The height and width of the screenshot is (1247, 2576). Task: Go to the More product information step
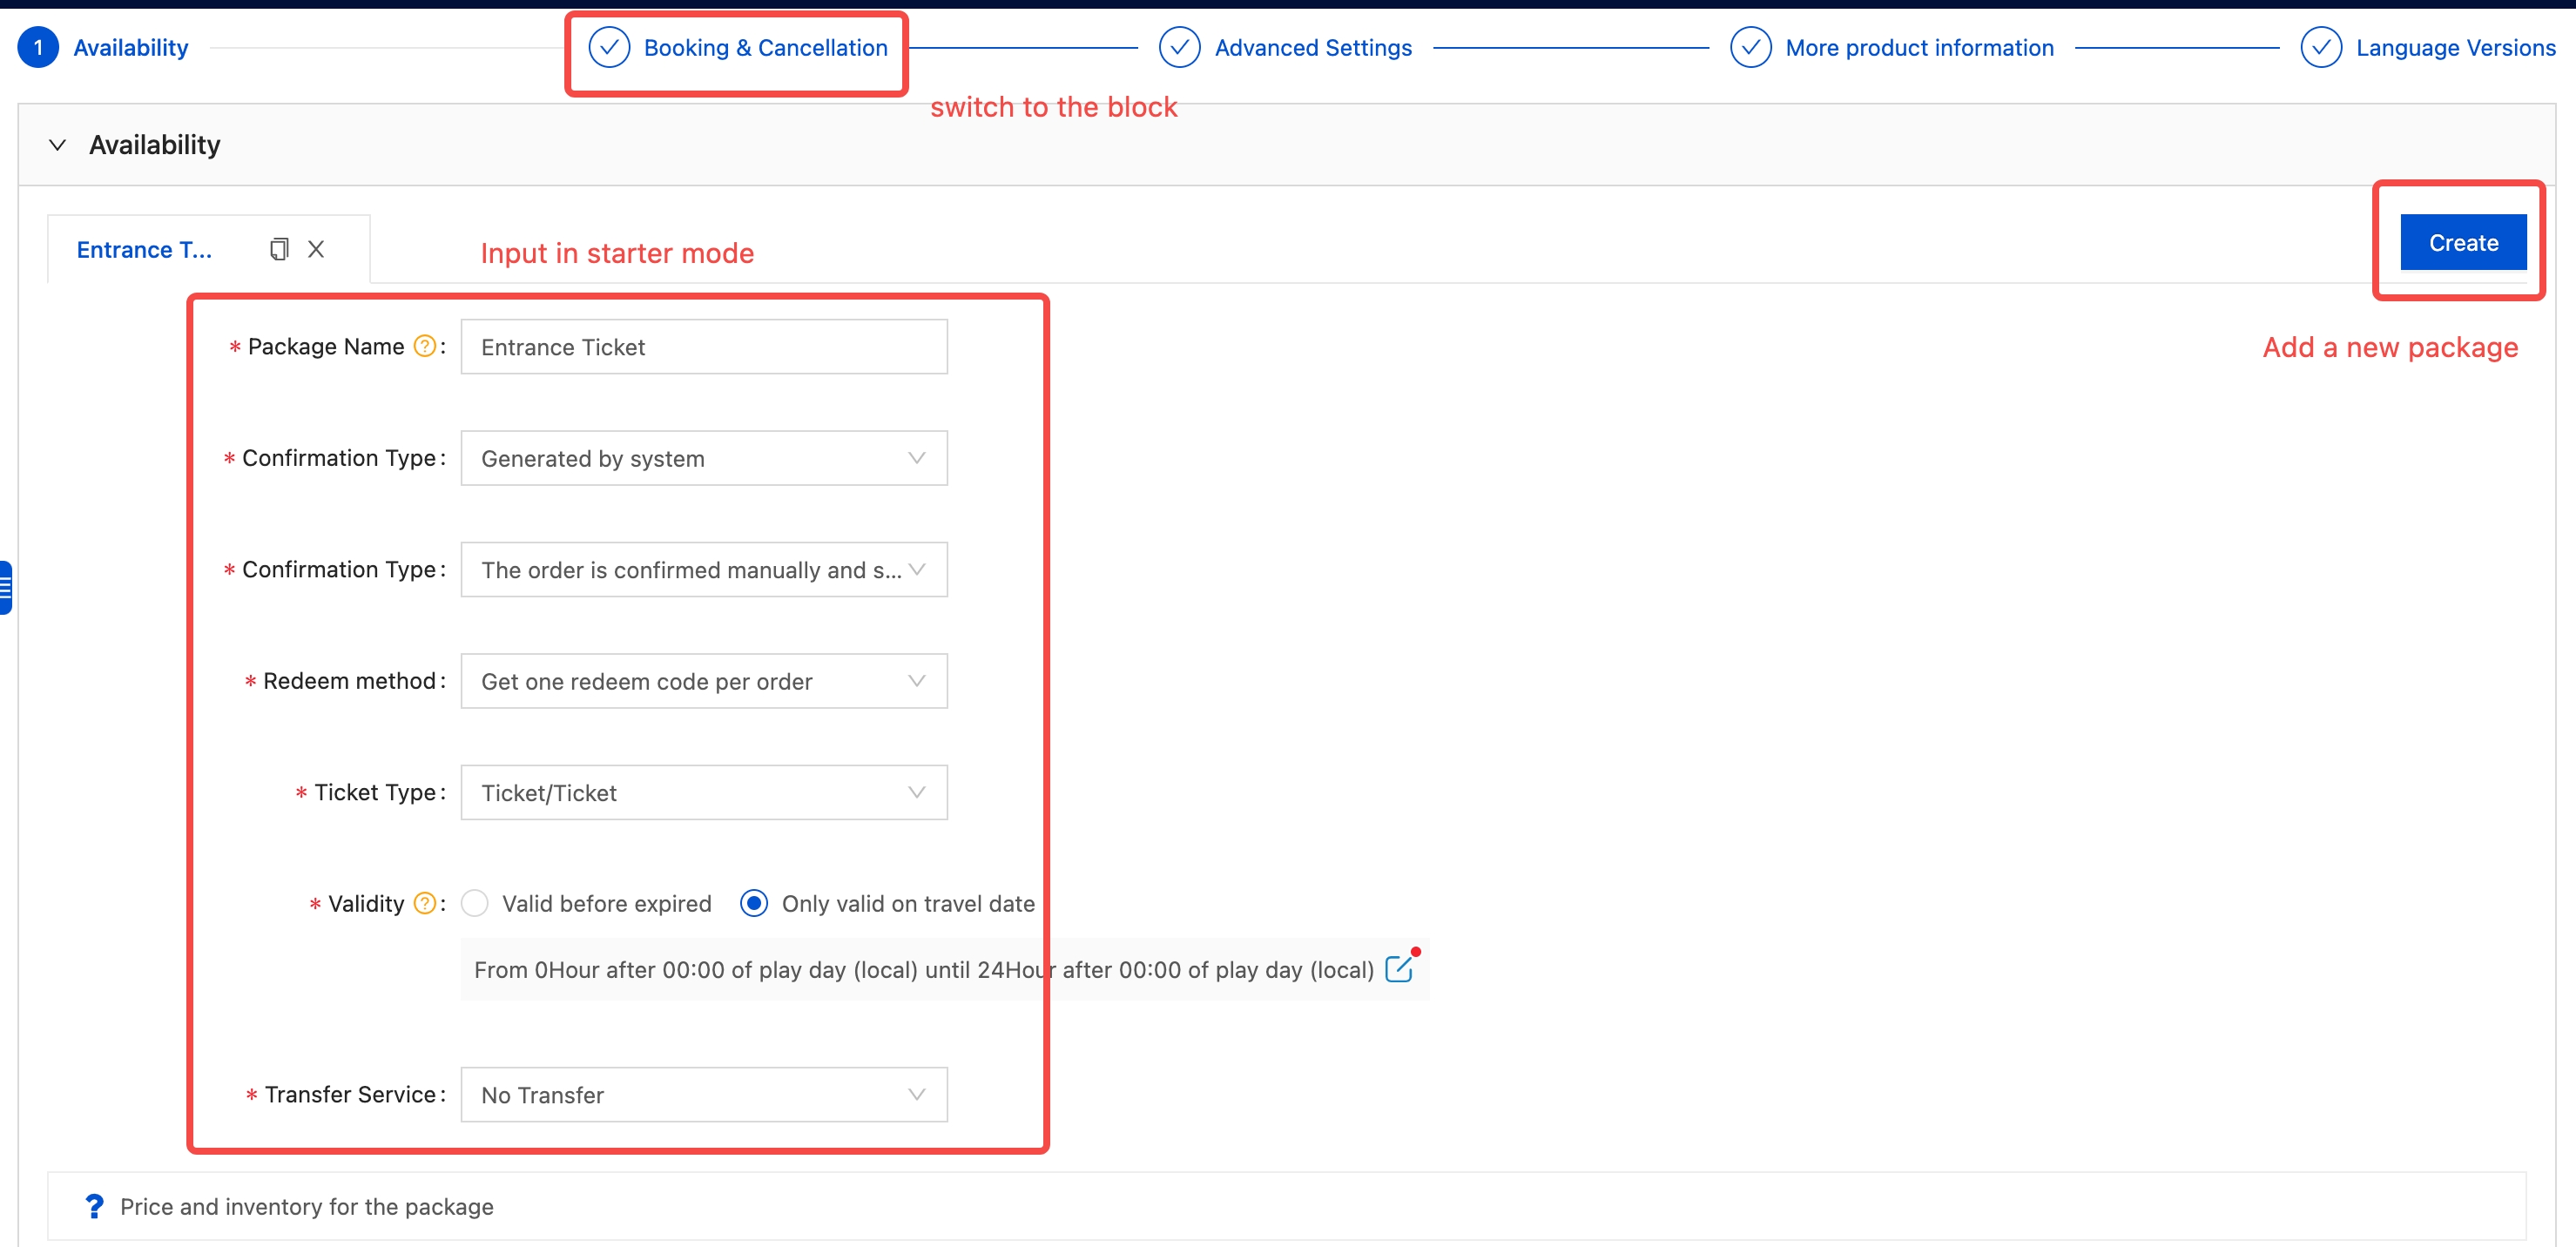click(1918, 47)
